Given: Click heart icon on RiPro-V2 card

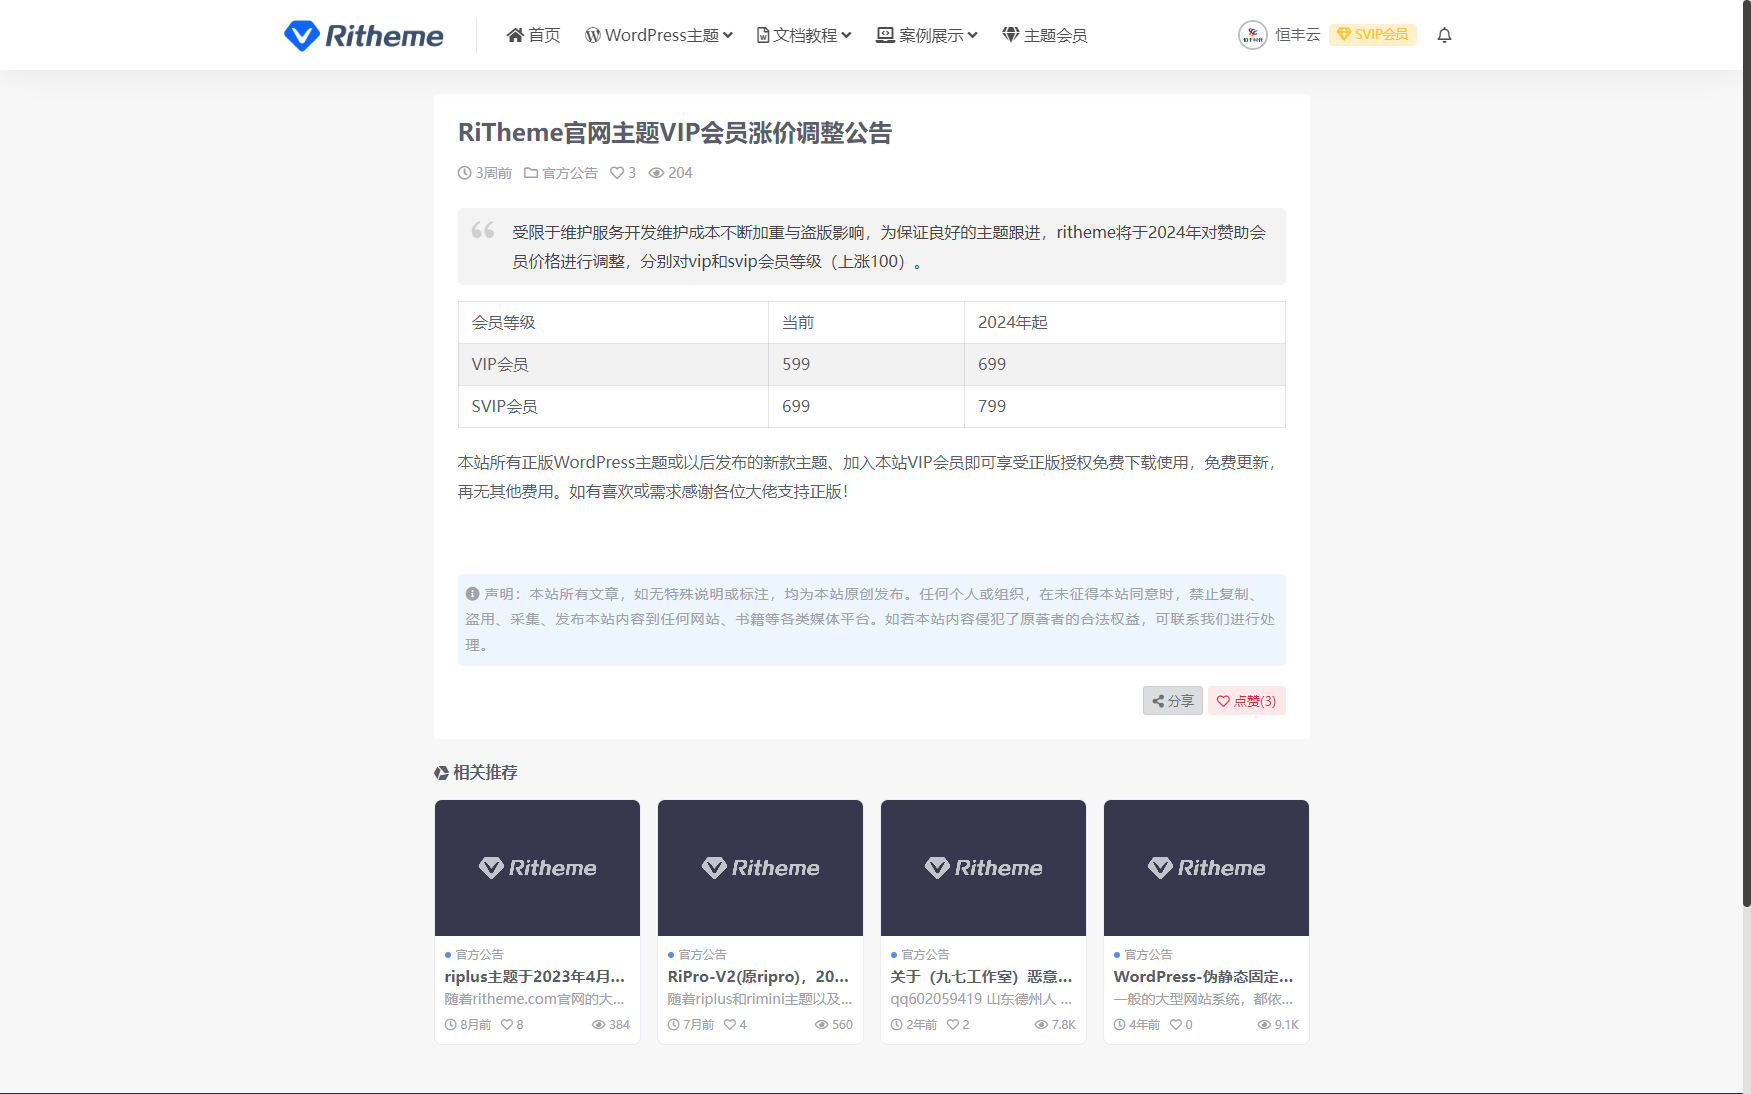Looking at the screenshot, I should click(730, 1025).
